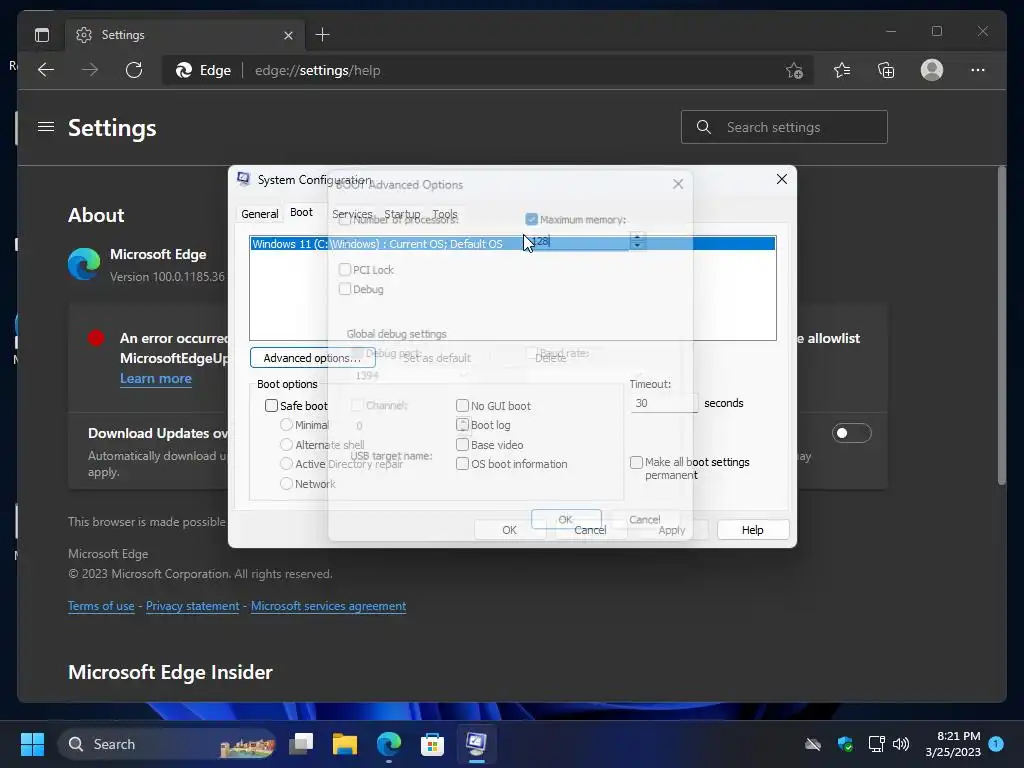
Task: Add this page to favorites star icon
Action: tap(794, 70)
